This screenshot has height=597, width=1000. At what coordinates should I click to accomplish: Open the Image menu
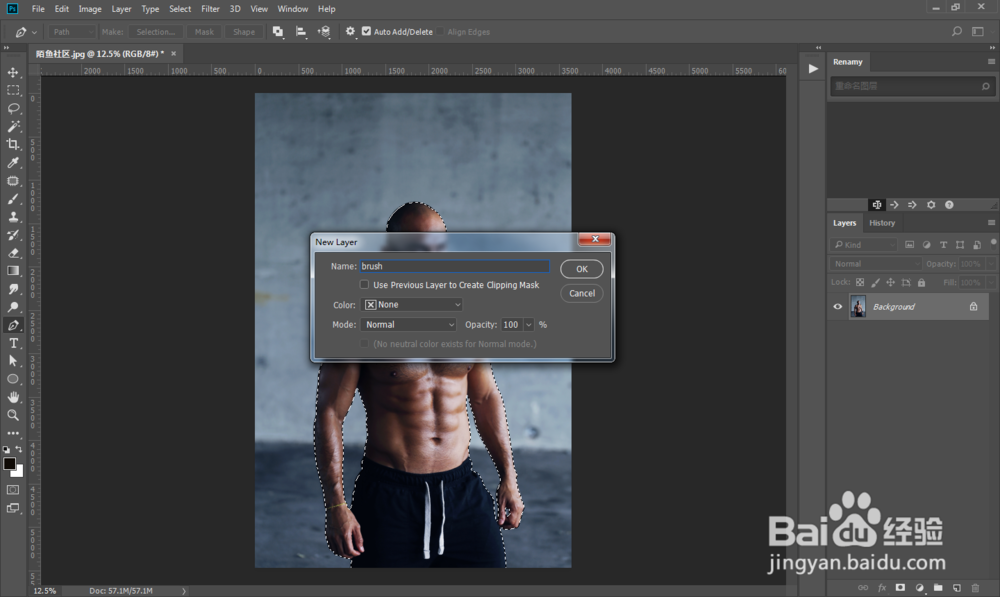click(x=90, y=9)
